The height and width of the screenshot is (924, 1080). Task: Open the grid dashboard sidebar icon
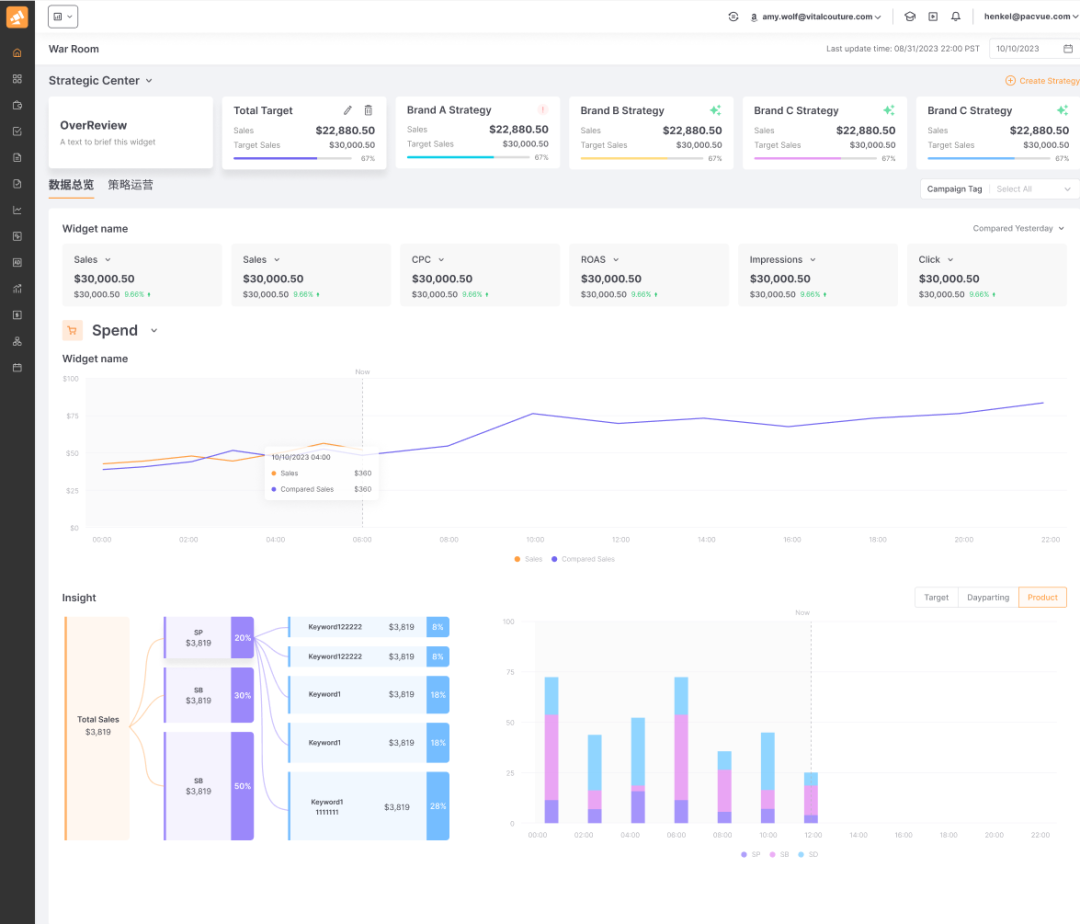point(17,79)
